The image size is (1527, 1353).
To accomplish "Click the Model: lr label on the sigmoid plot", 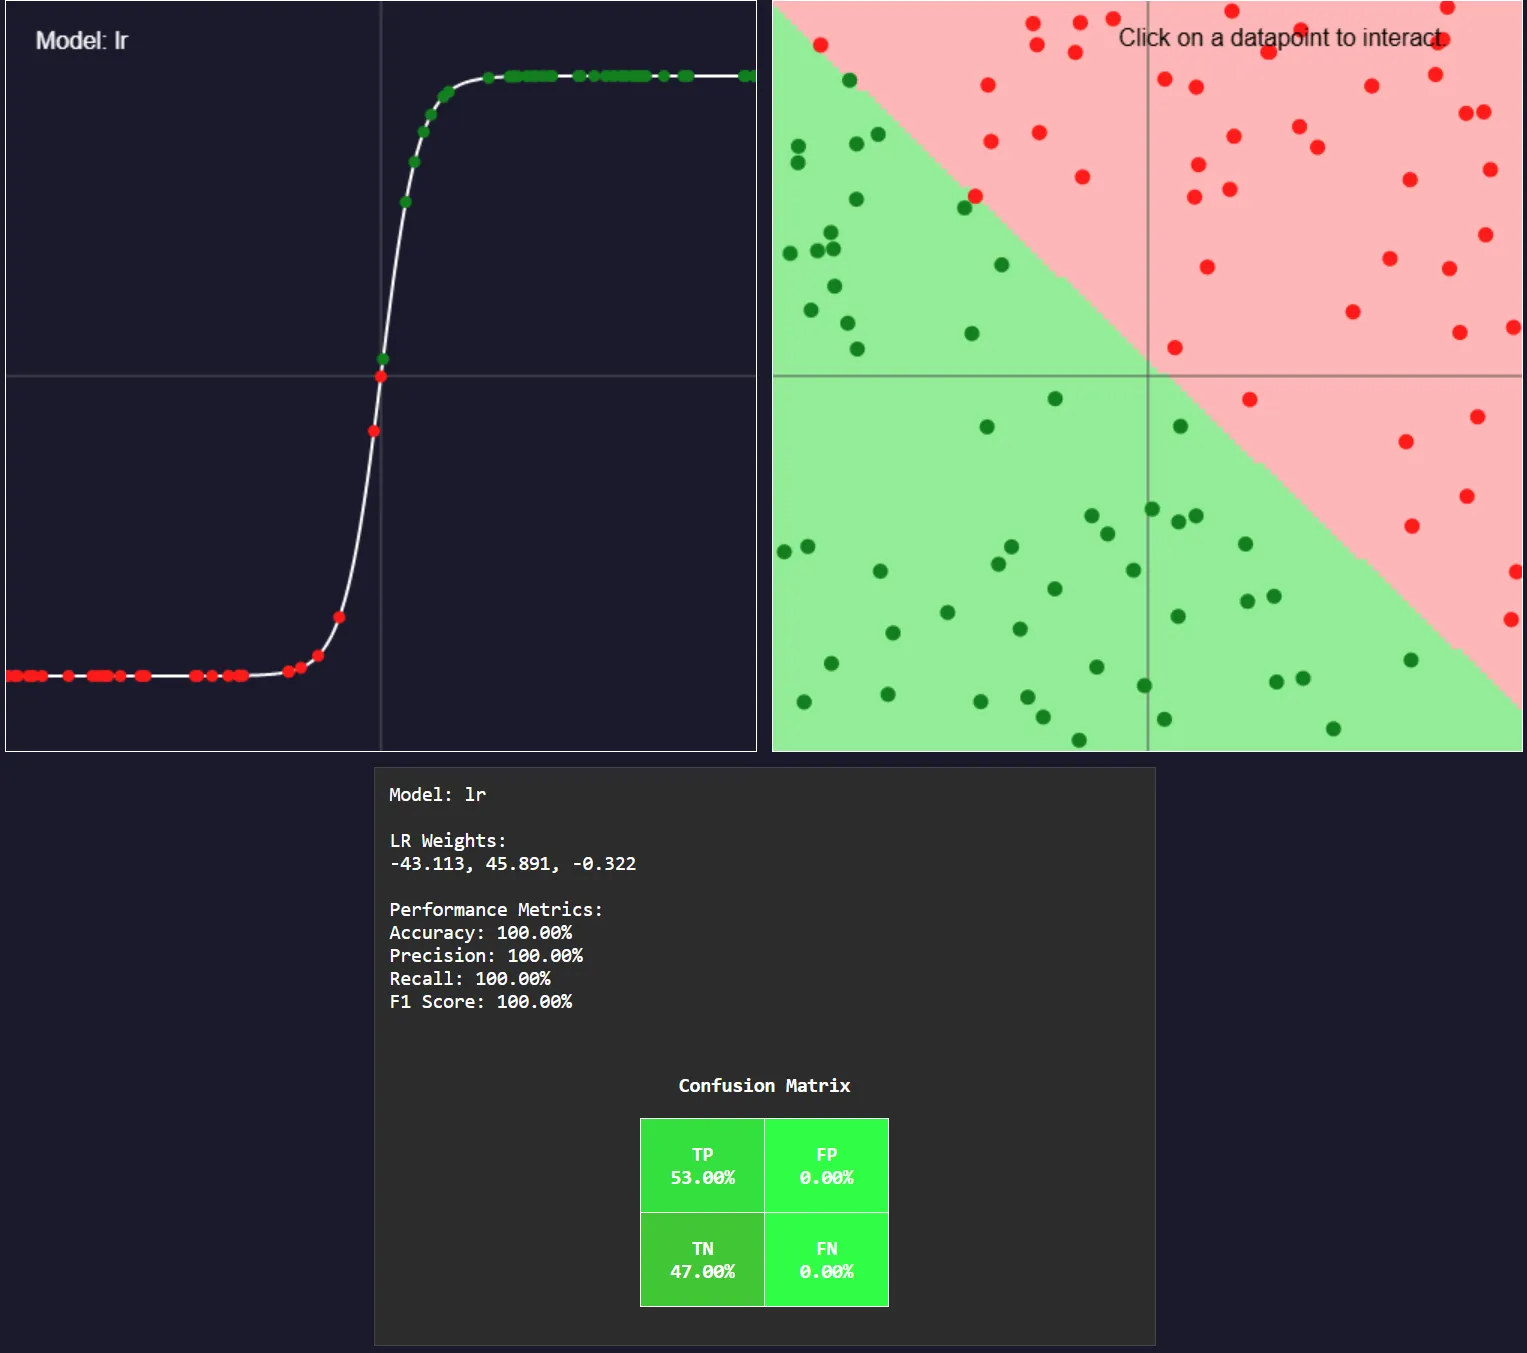I will point(80,41).
